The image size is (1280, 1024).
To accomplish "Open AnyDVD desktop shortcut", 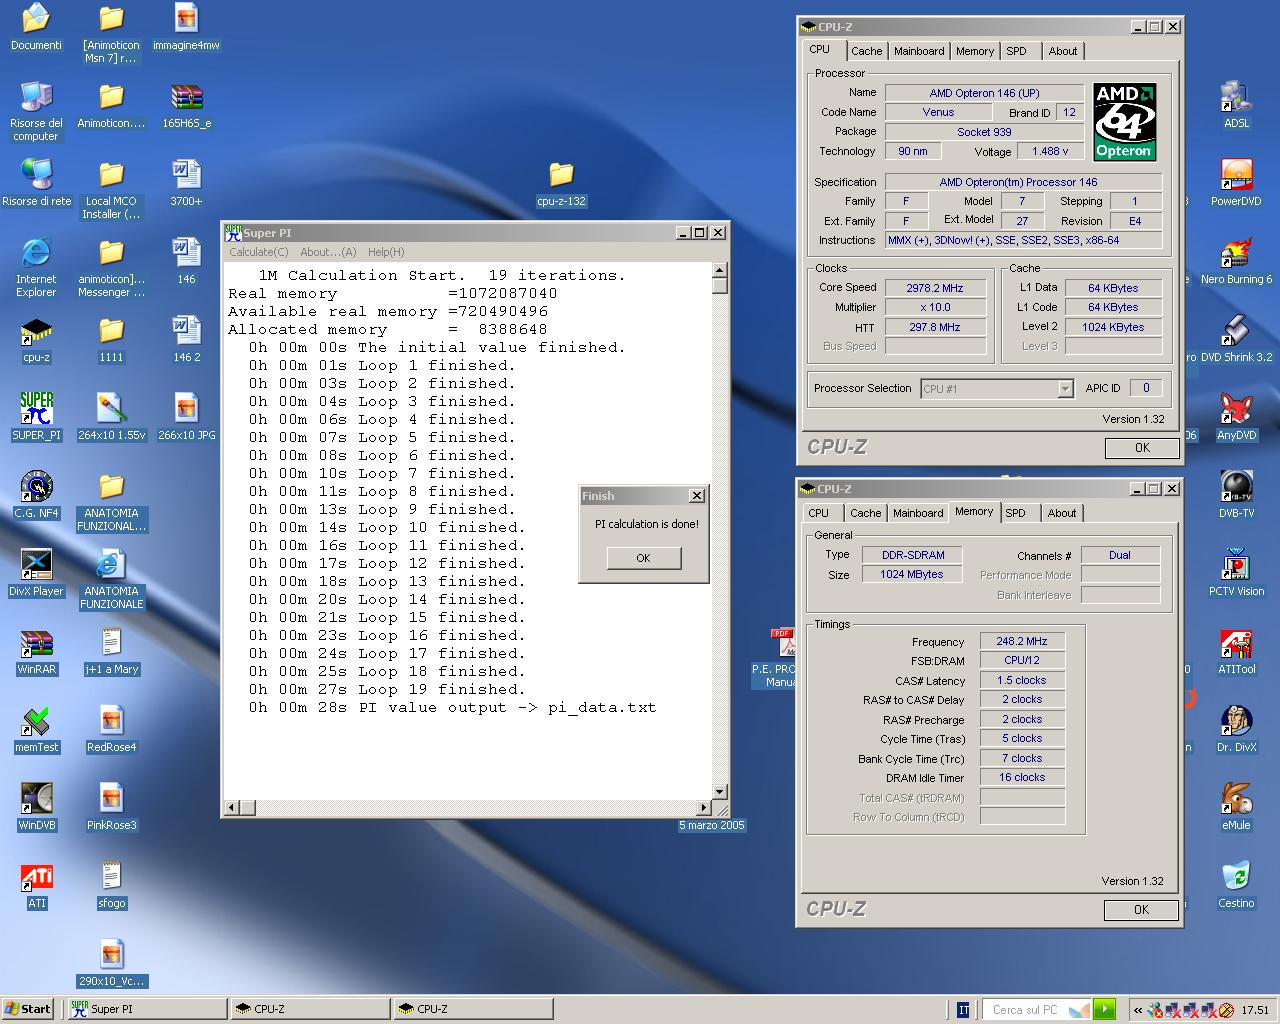I will tap(1236, 418).
